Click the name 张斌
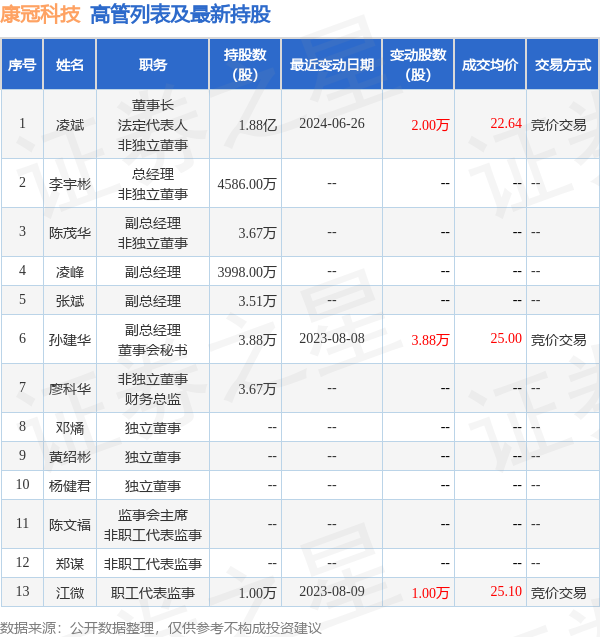Viewport: 600px width, 637px height. pyautogui.click(x=70, y=301)
